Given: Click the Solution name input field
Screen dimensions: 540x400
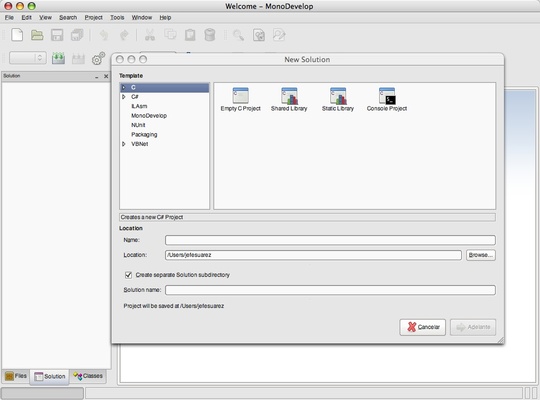Looking at the screenshot, I should 330,290.
